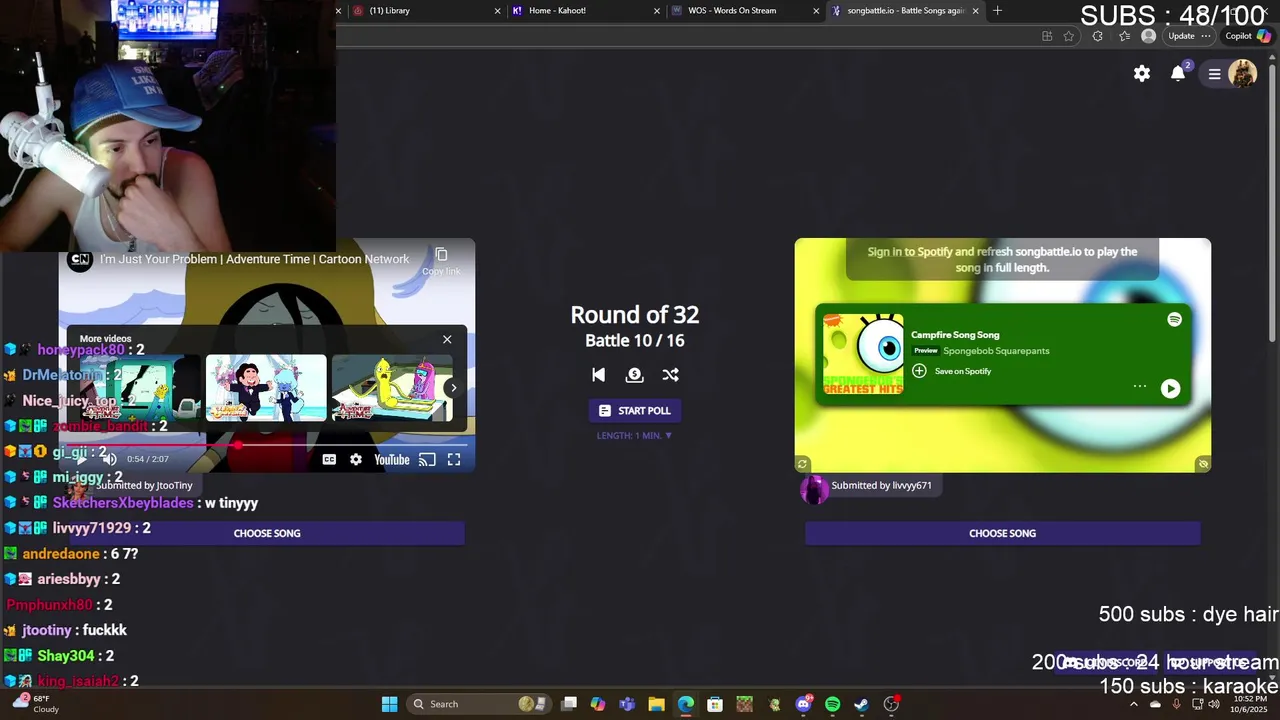This screenshot has width=1280, height=720.
Task: Show hidden system tray icons
Action: [1133, 704]
